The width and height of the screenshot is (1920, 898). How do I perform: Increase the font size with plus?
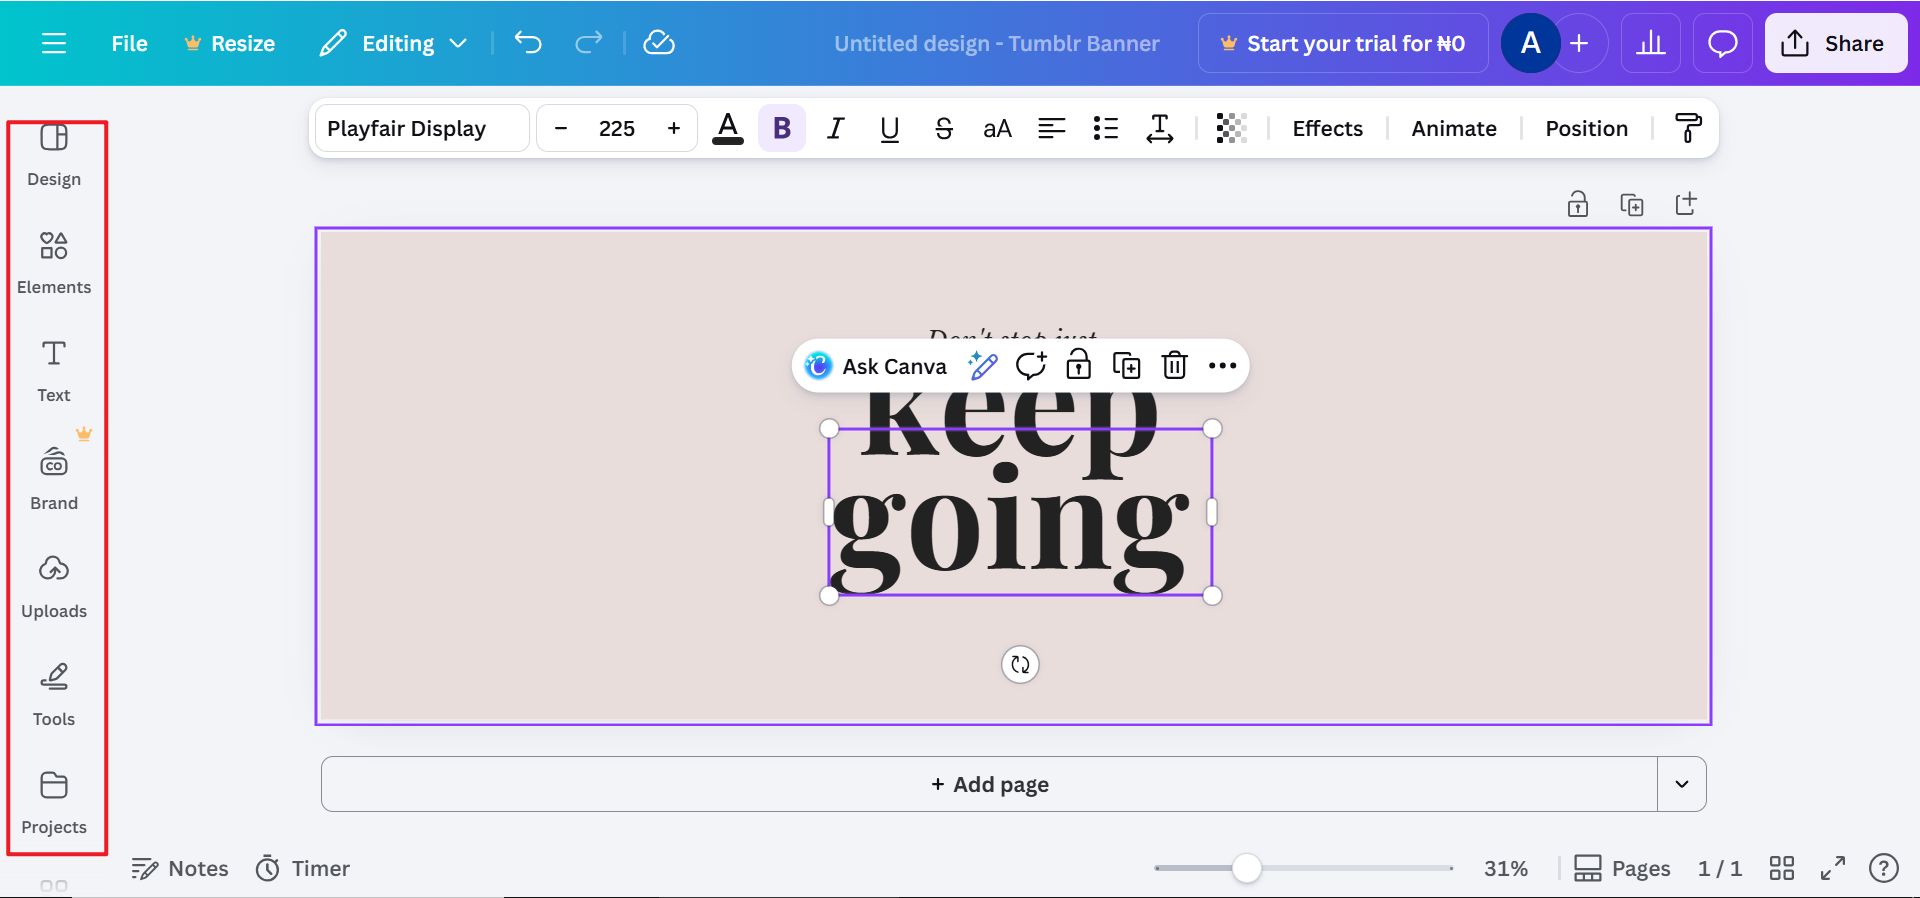click(x=674, y=128)
